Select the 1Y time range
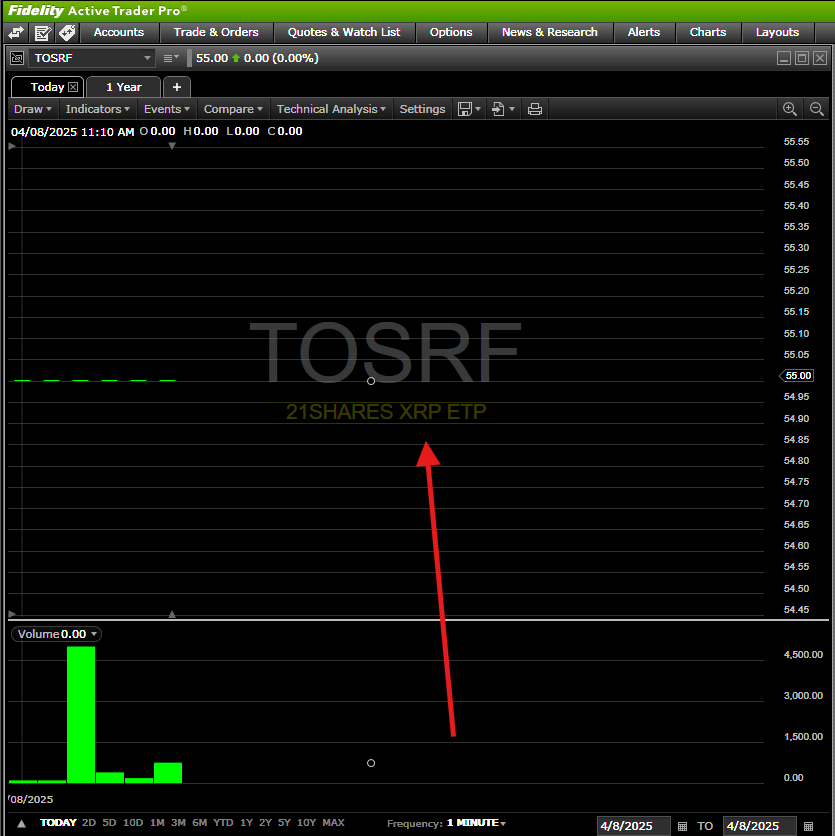Screen dimensions: 835x836 pos(246,823)
